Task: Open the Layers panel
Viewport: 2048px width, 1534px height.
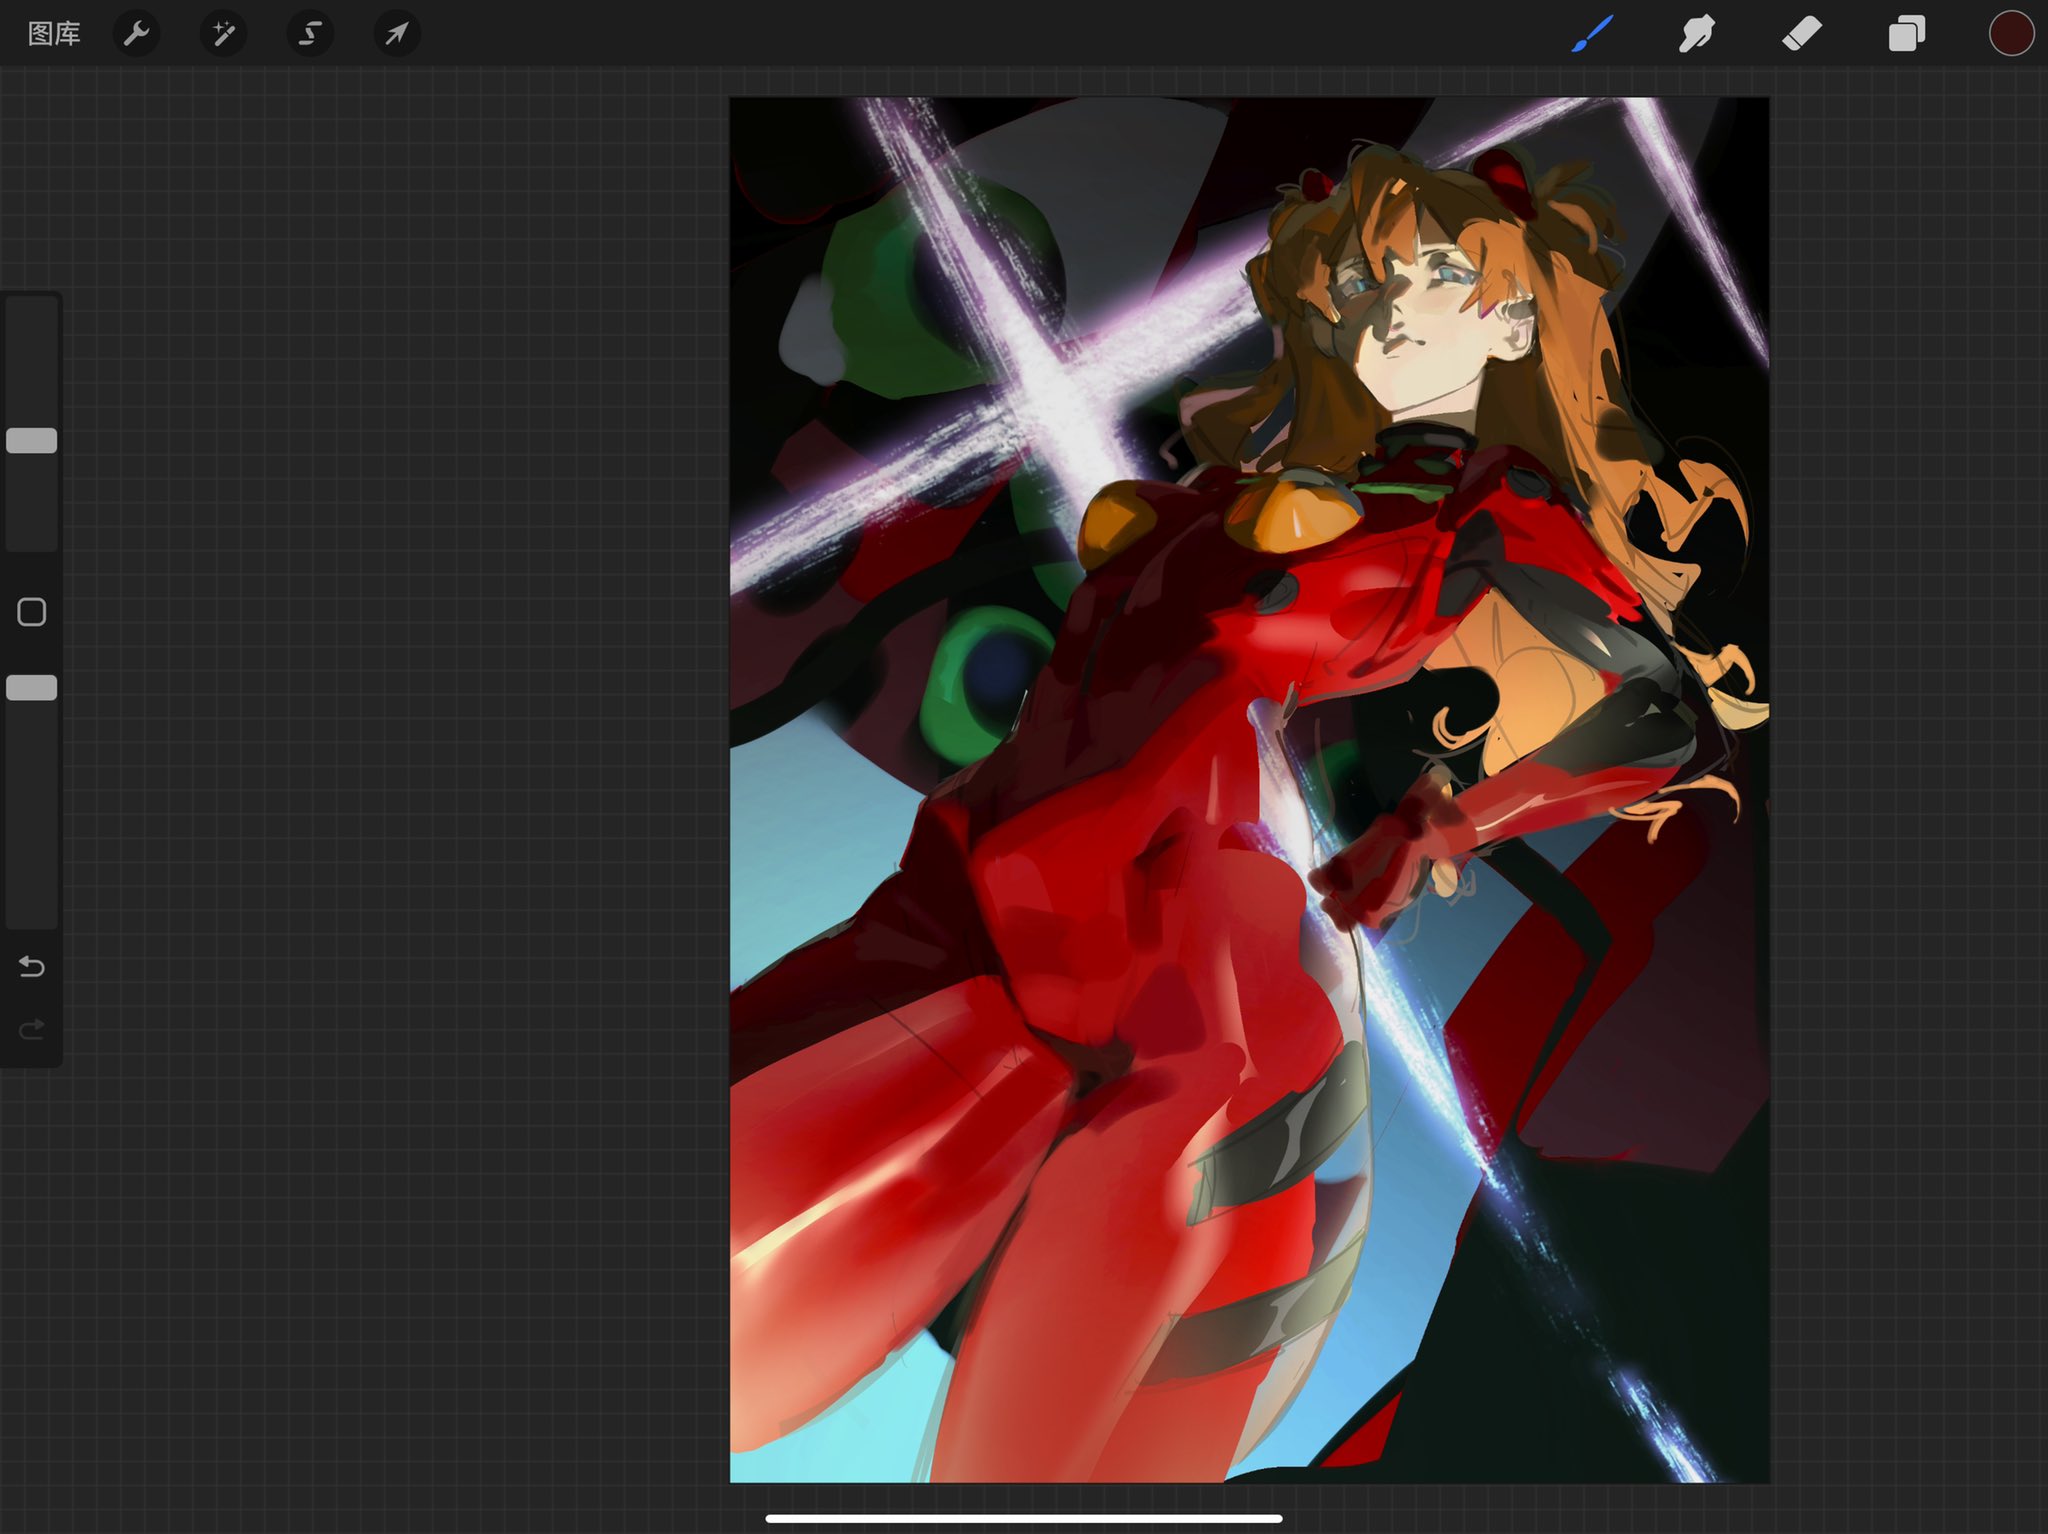Action: point(1906,34)
